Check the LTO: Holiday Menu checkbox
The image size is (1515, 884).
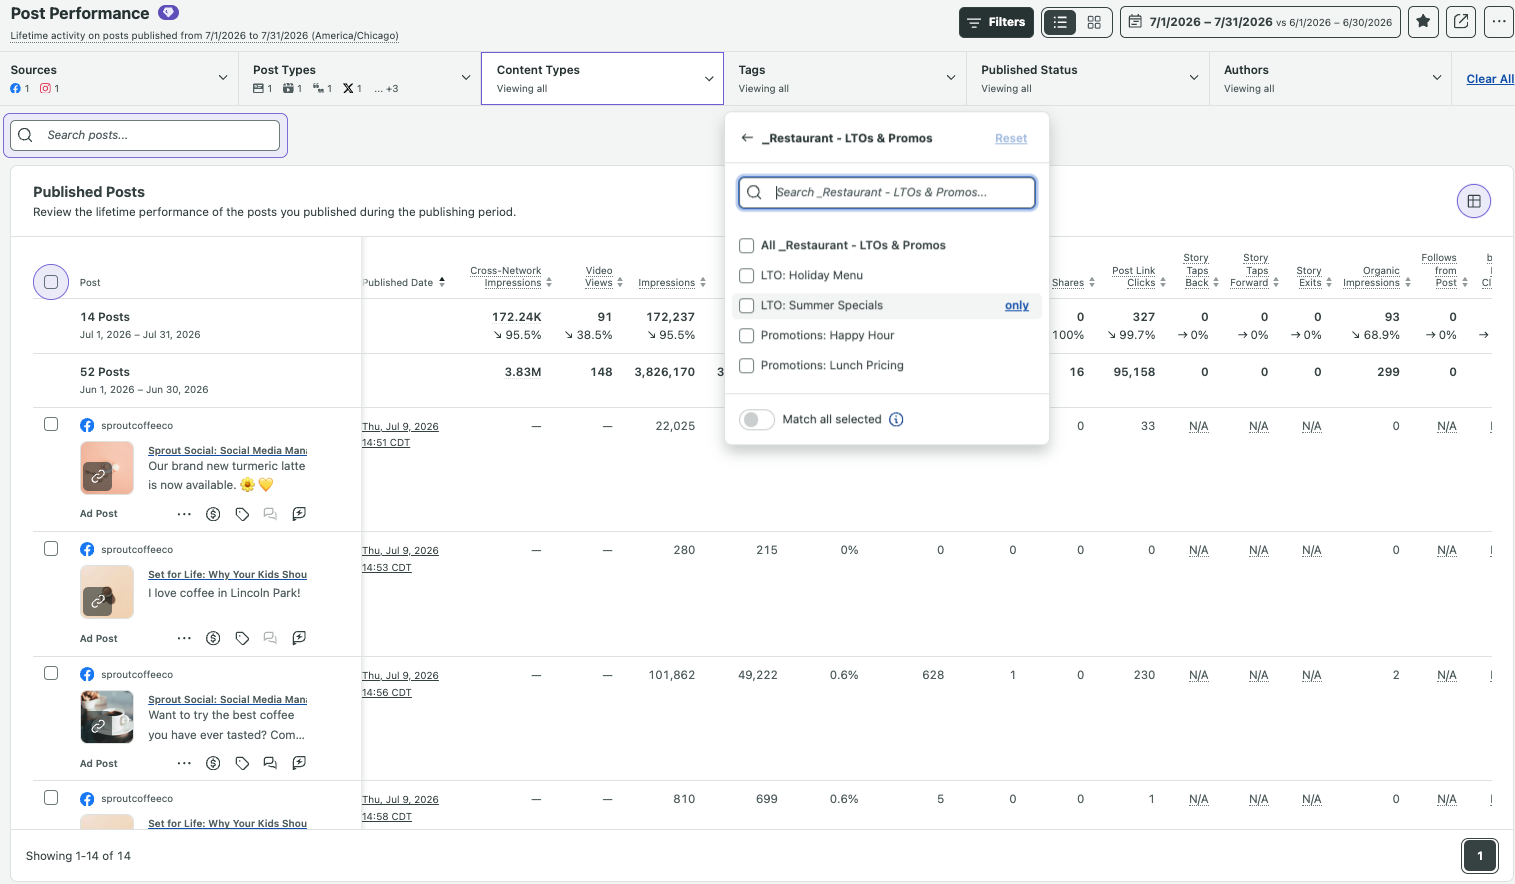(x=746, y=275)
